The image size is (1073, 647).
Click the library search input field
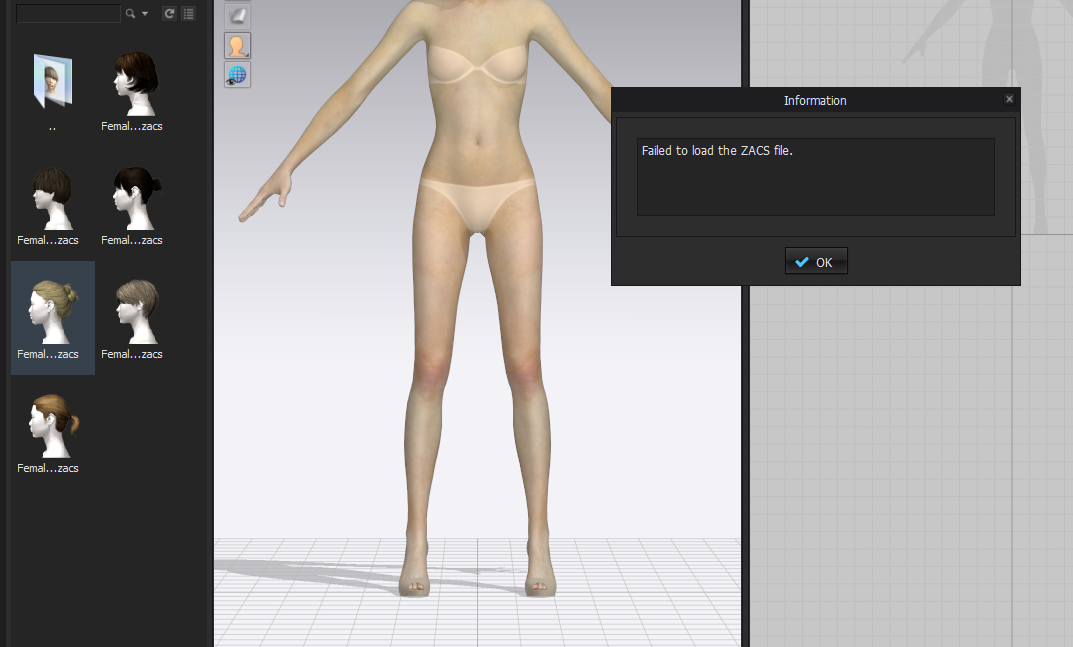point(68,14)
